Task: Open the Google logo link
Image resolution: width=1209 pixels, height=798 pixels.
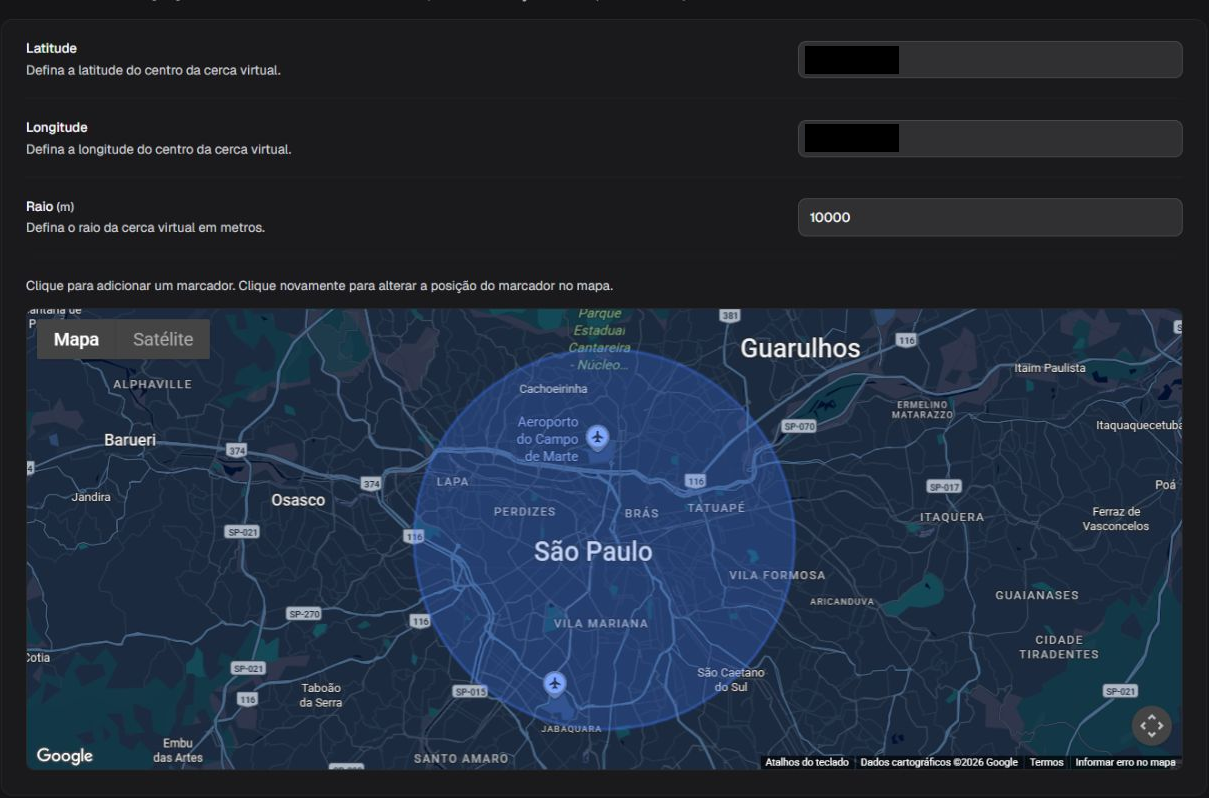Action: (65, 756)
